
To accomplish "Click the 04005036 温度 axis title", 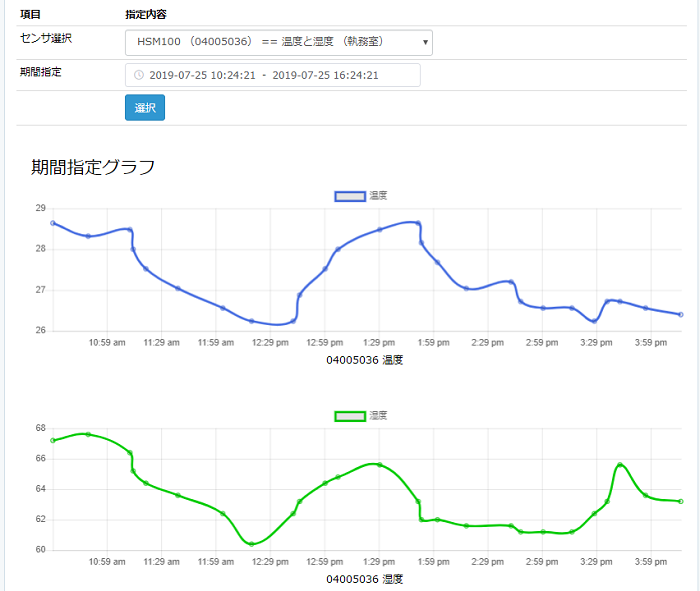I will click(x=364, y=360).
